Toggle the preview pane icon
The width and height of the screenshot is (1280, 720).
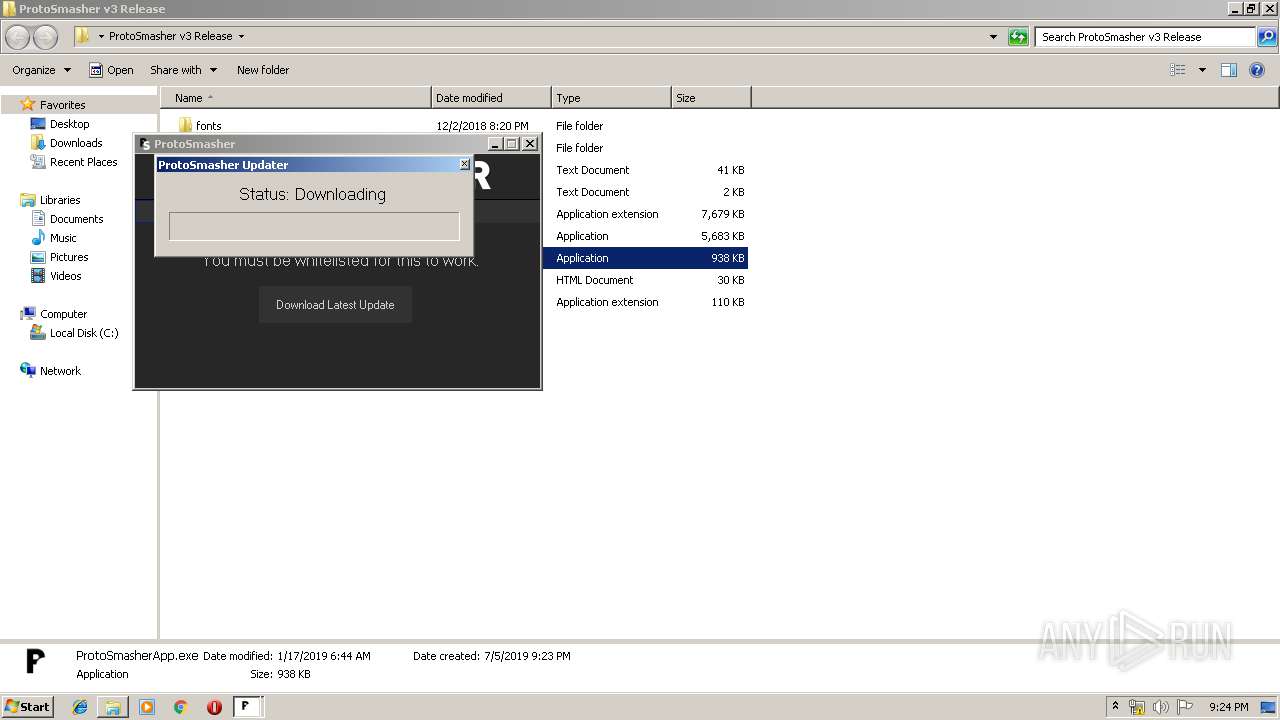[x=1229, y=70]
